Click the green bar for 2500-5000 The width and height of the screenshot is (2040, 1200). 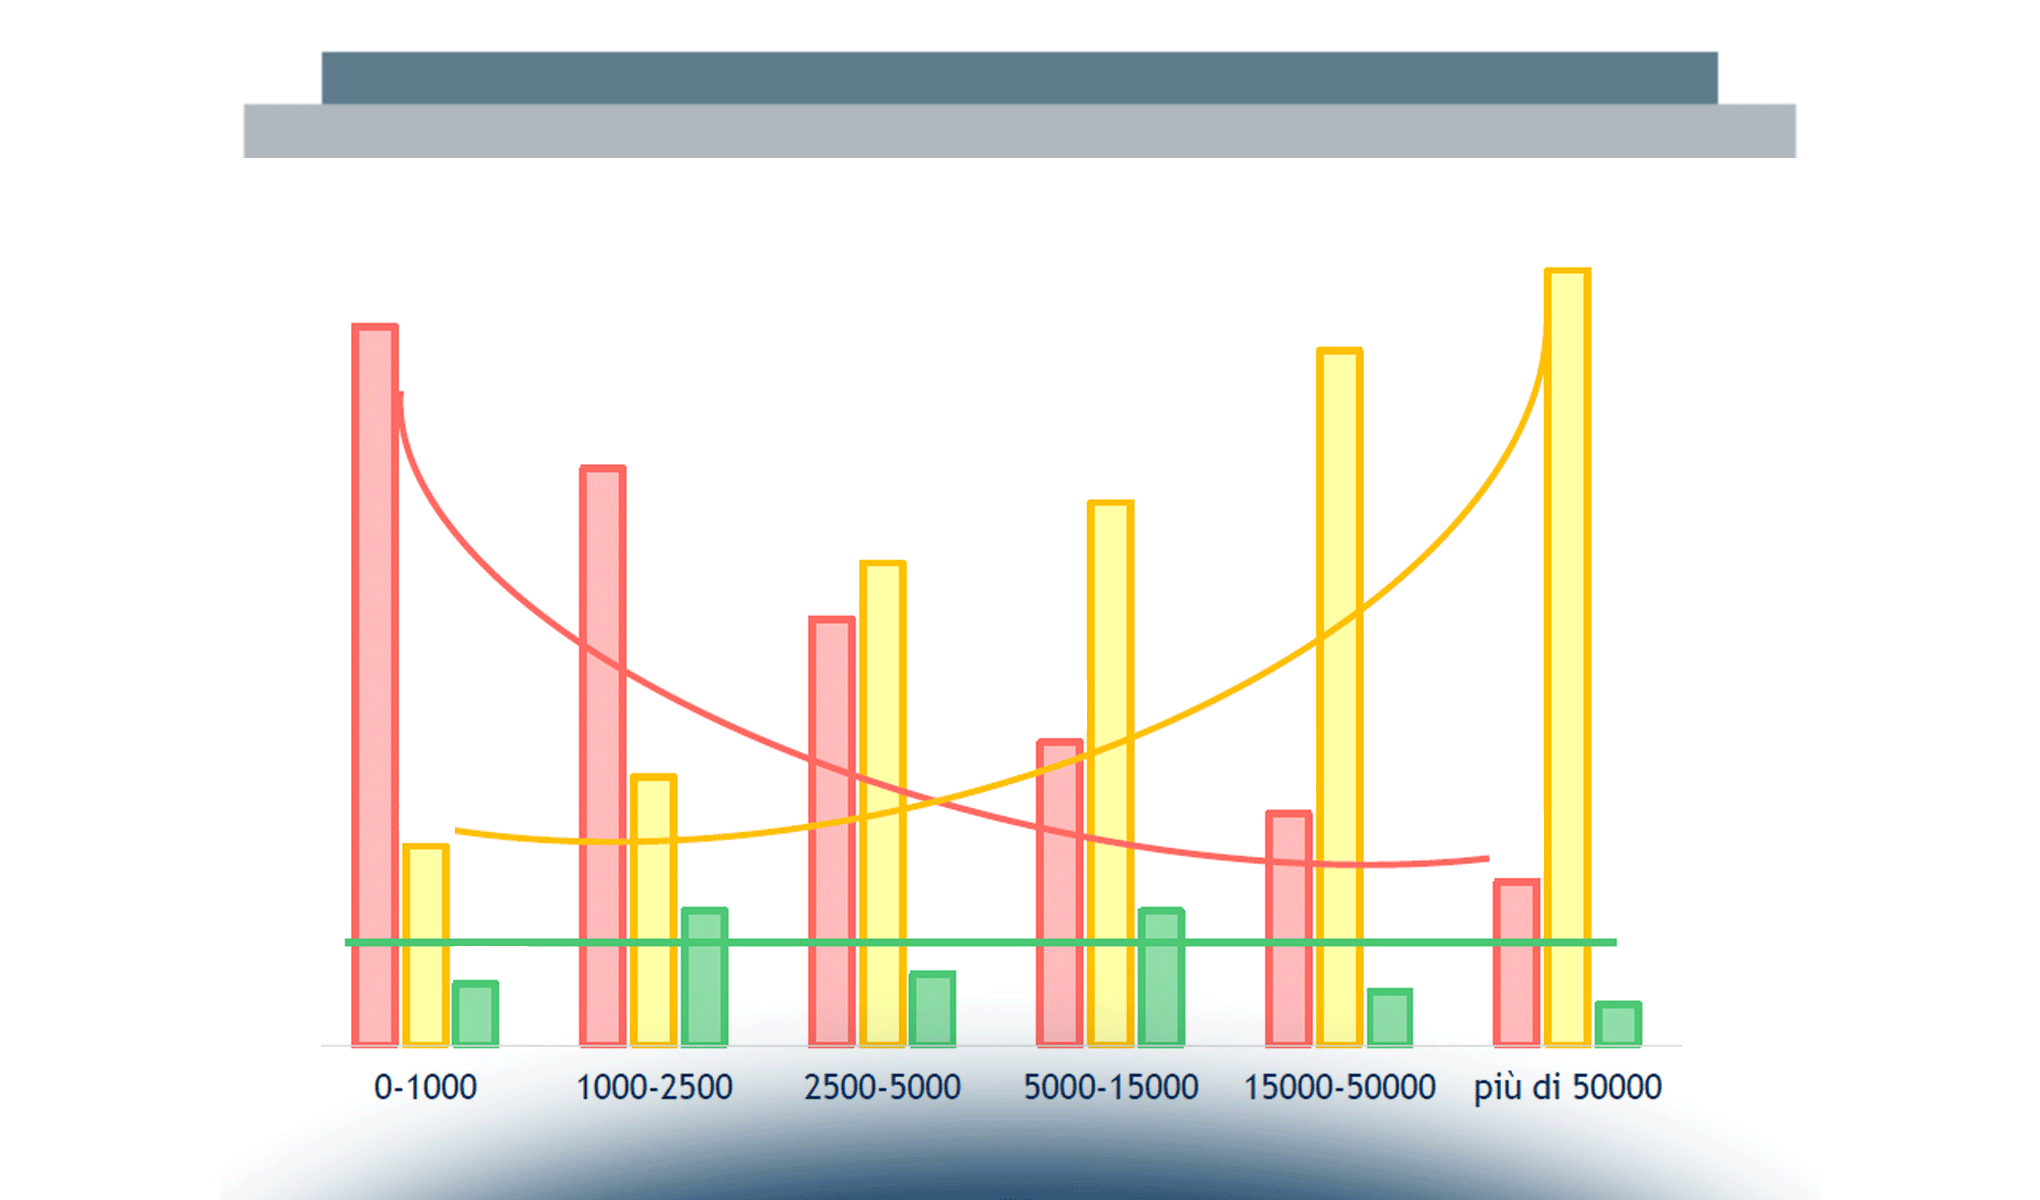tap(932, 1009)
